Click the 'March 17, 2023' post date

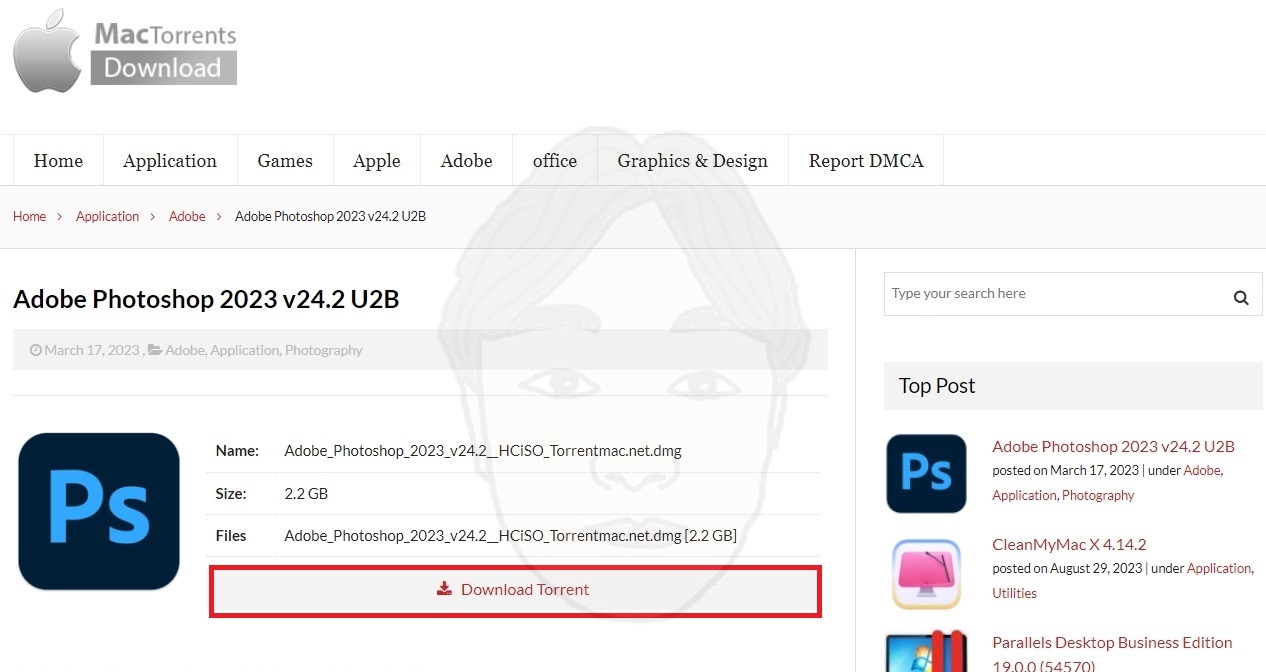point(92,350)
